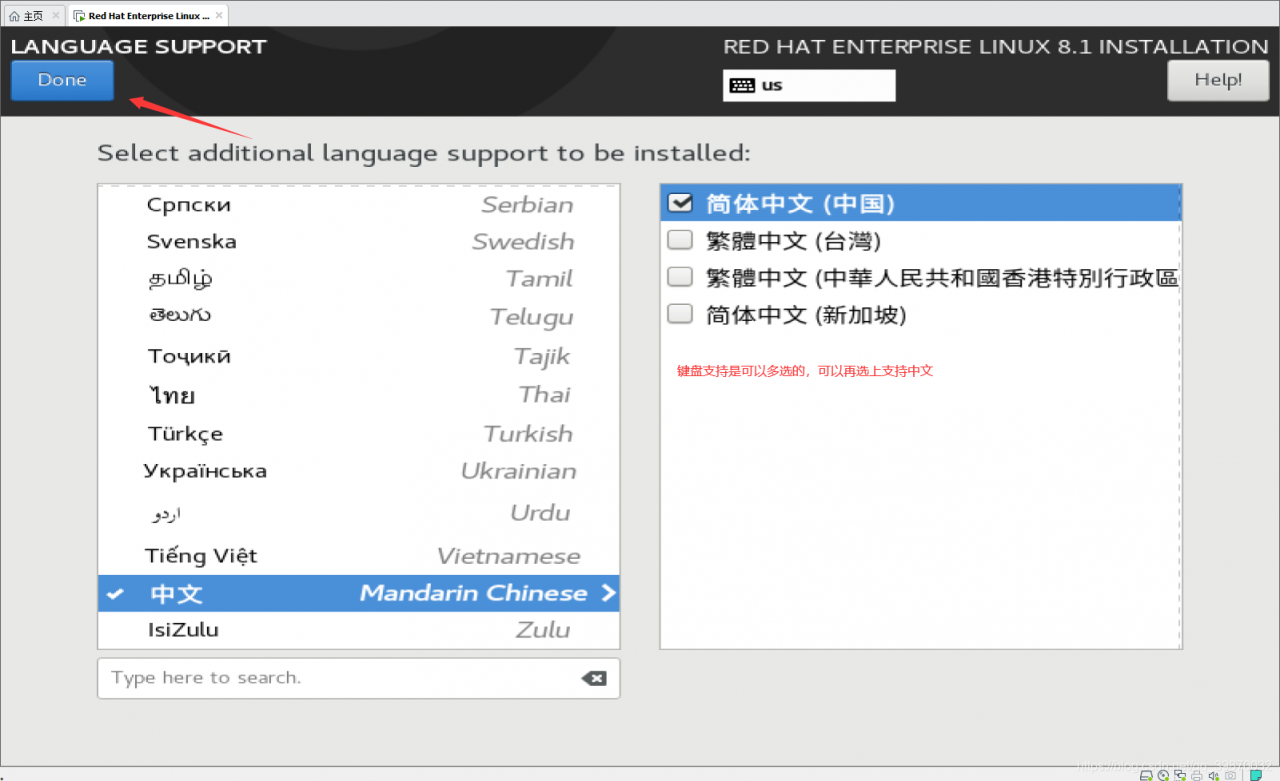Choose Tiếng Việt in the language list

point(359,556)
